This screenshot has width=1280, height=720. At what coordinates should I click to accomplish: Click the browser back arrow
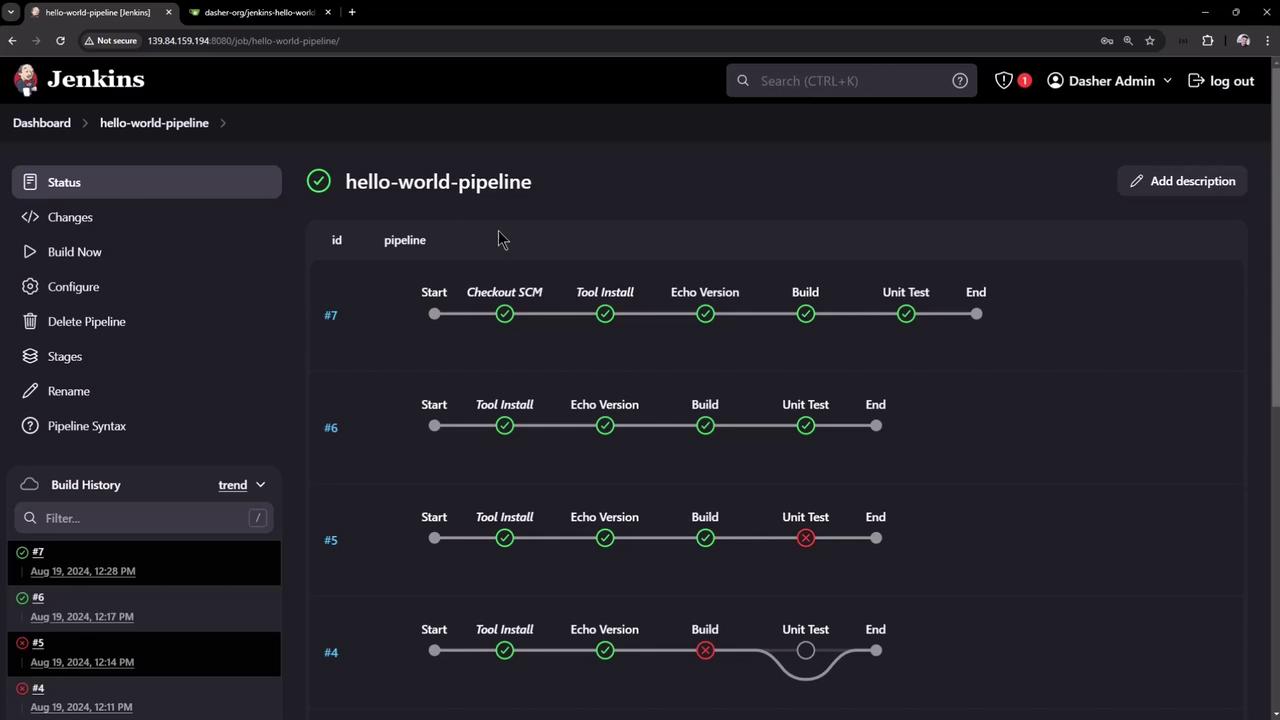click(x=12, y=41)
